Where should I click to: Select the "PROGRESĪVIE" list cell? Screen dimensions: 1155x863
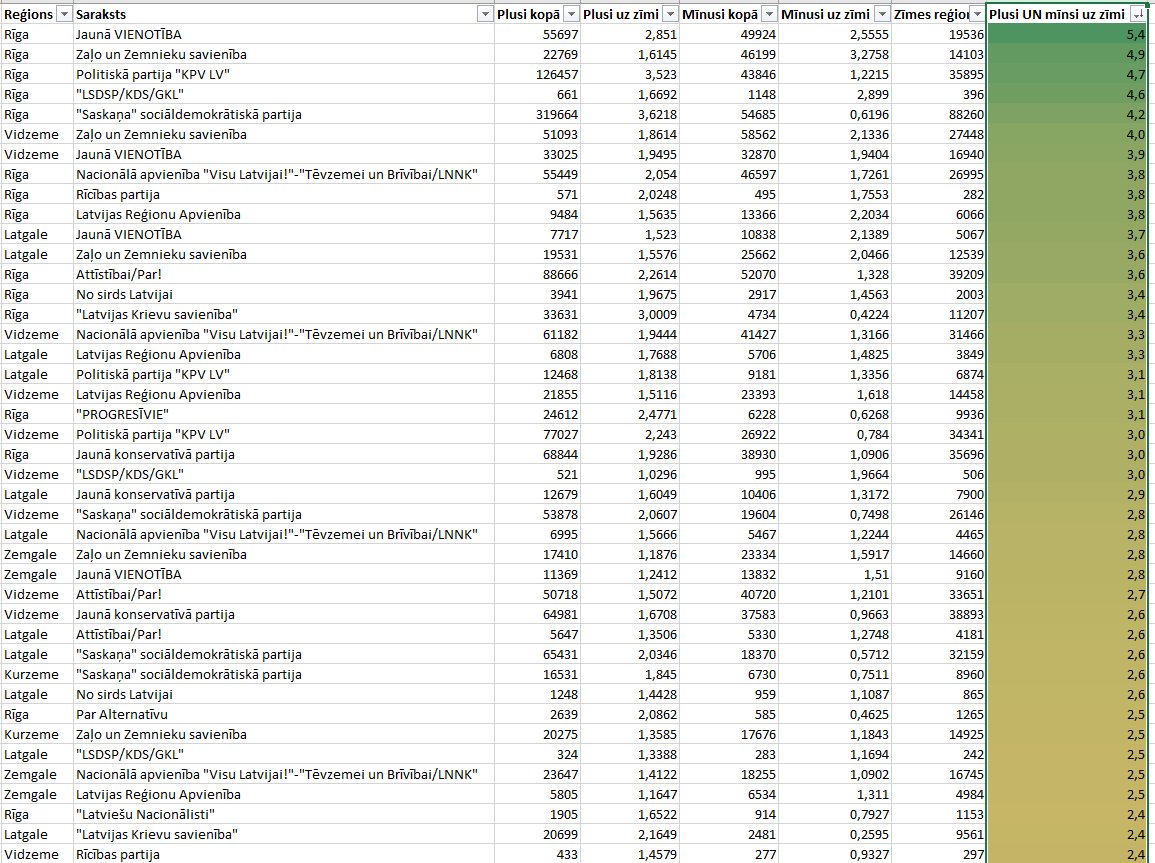click(284, 414)
